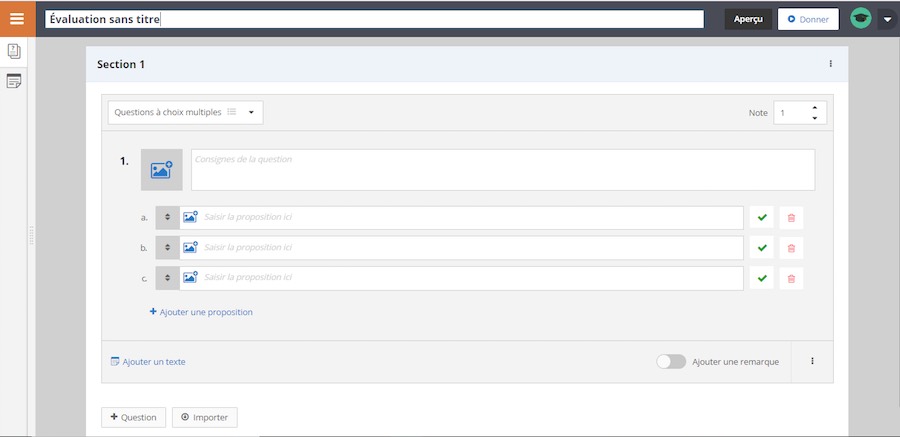Open question options three-dot menu
This screenshot has height=437, width=900.
[812, 362]
